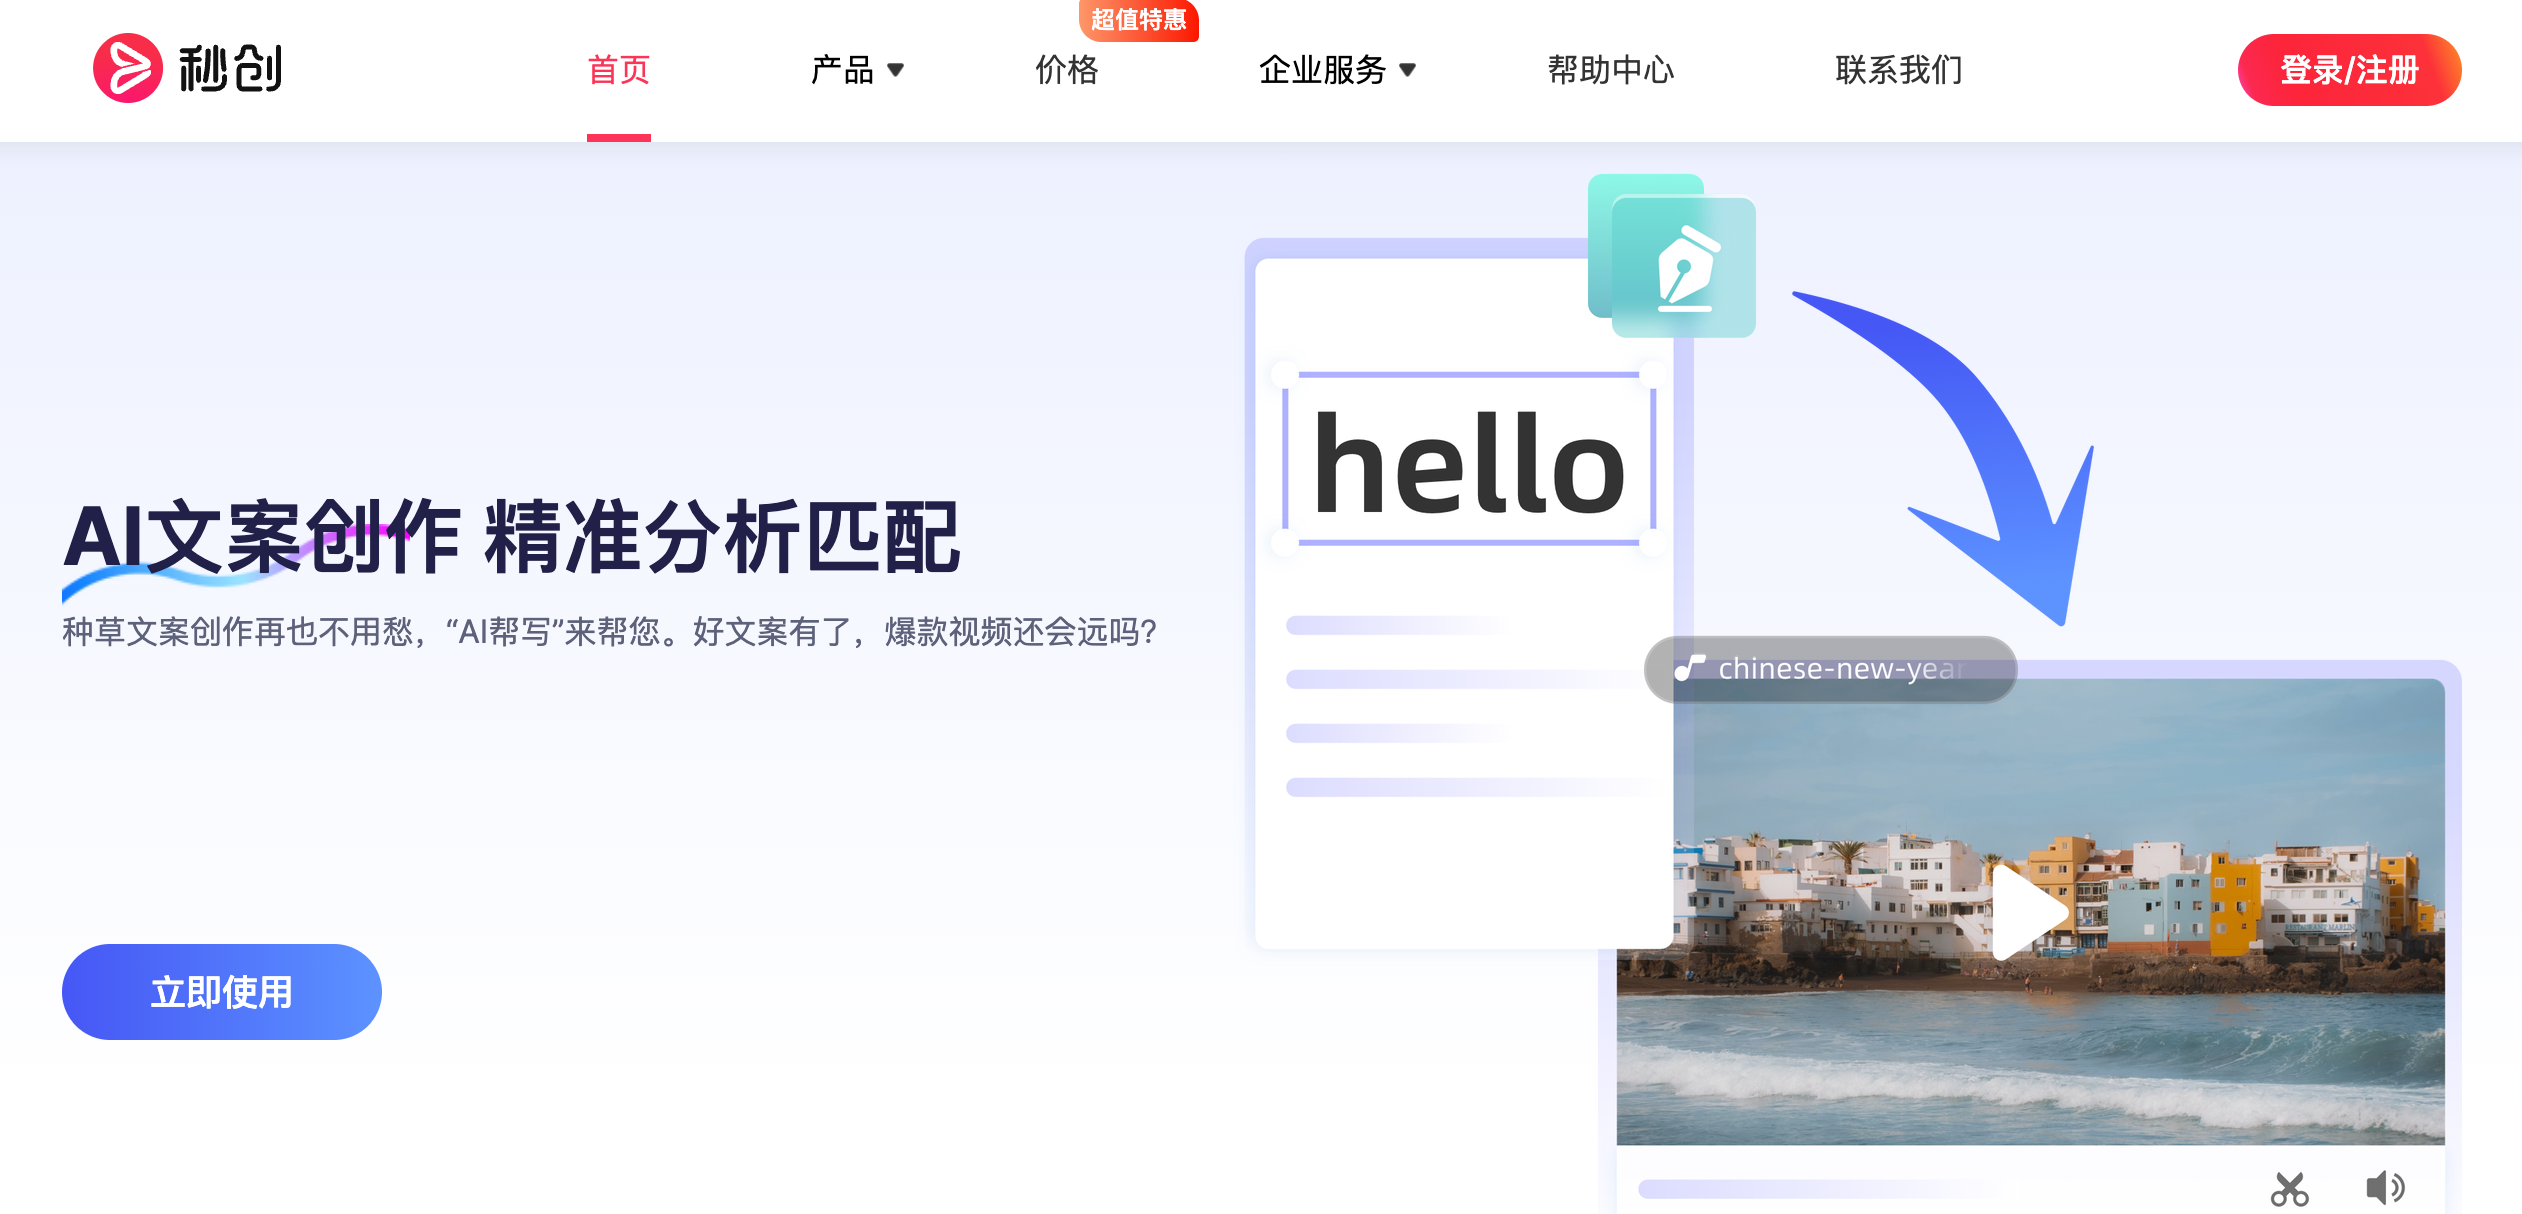Open the 价格 page

point(1066,70)
